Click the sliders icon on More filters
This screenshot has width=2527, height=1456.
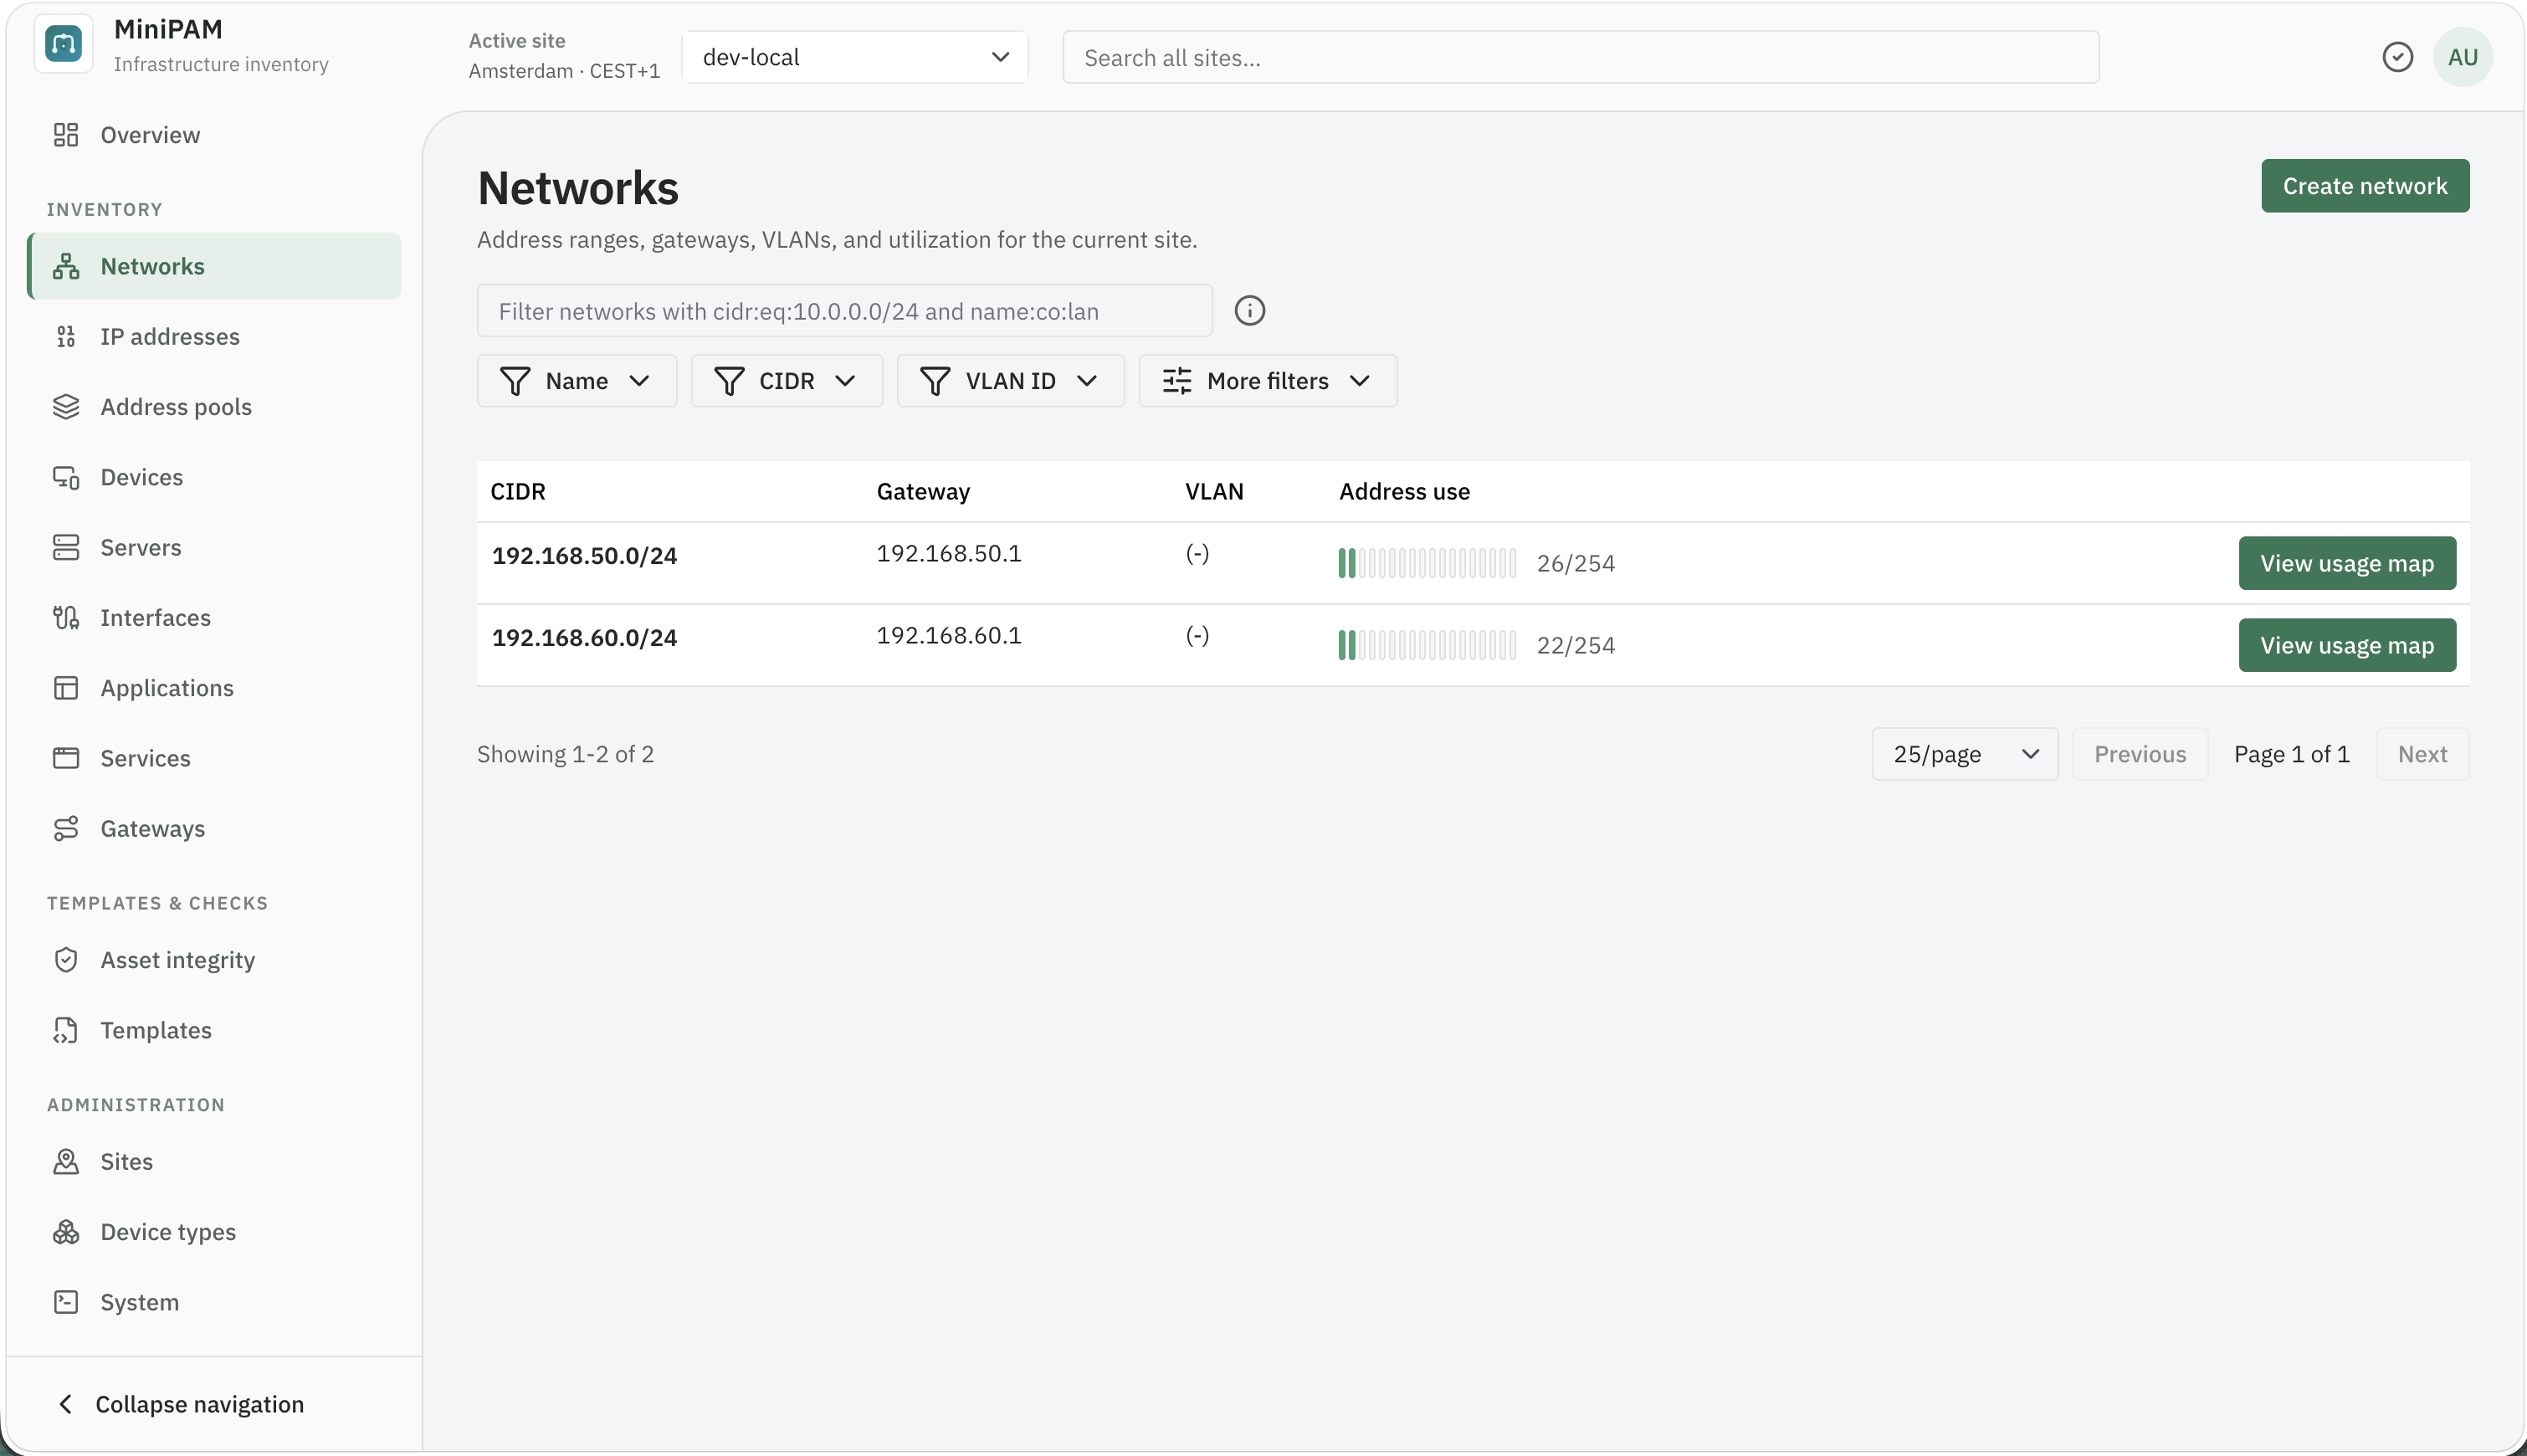(1177, 381)
